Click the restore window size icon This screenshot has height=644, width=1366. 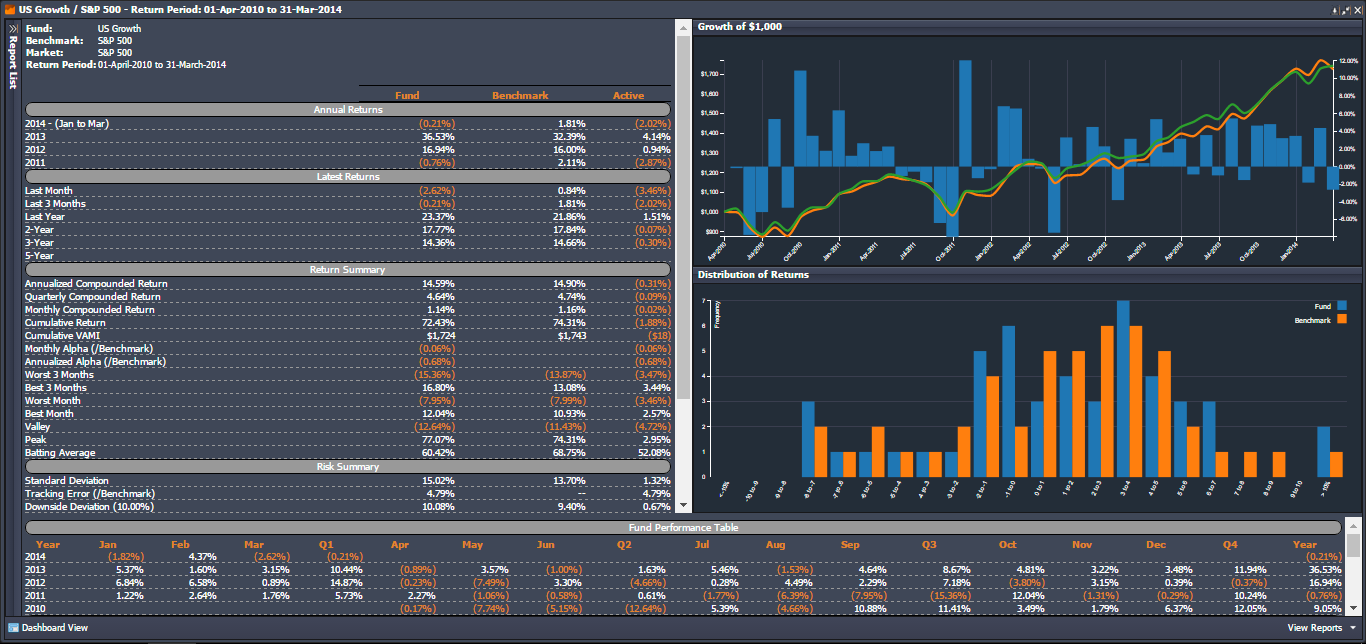[1345, 8]
